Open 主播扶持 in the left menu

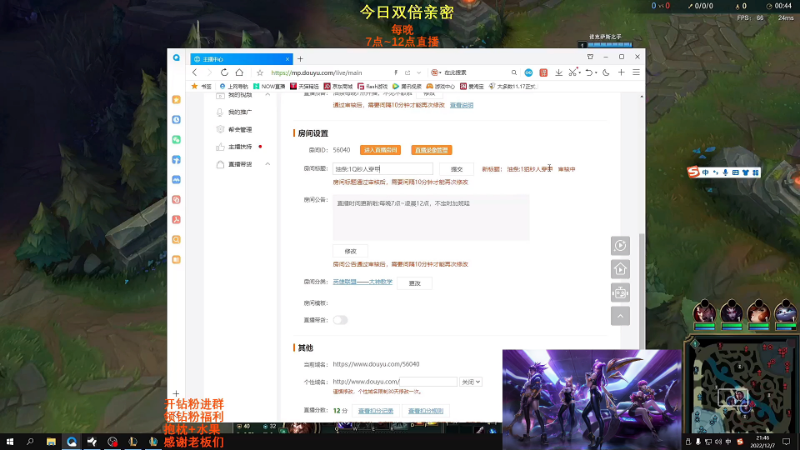point(240,147)
